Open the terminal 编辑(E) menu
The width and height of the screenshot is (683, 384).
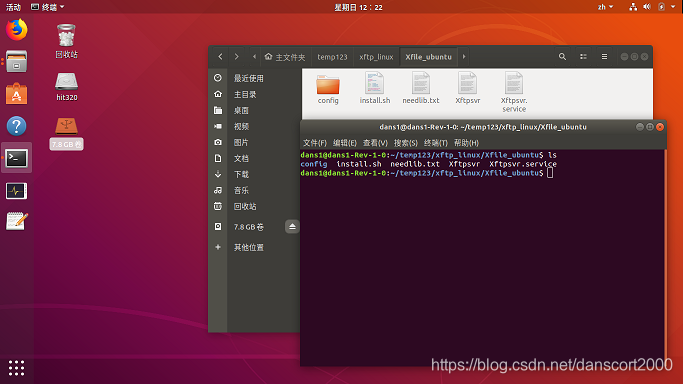click(x=345, y=143)
